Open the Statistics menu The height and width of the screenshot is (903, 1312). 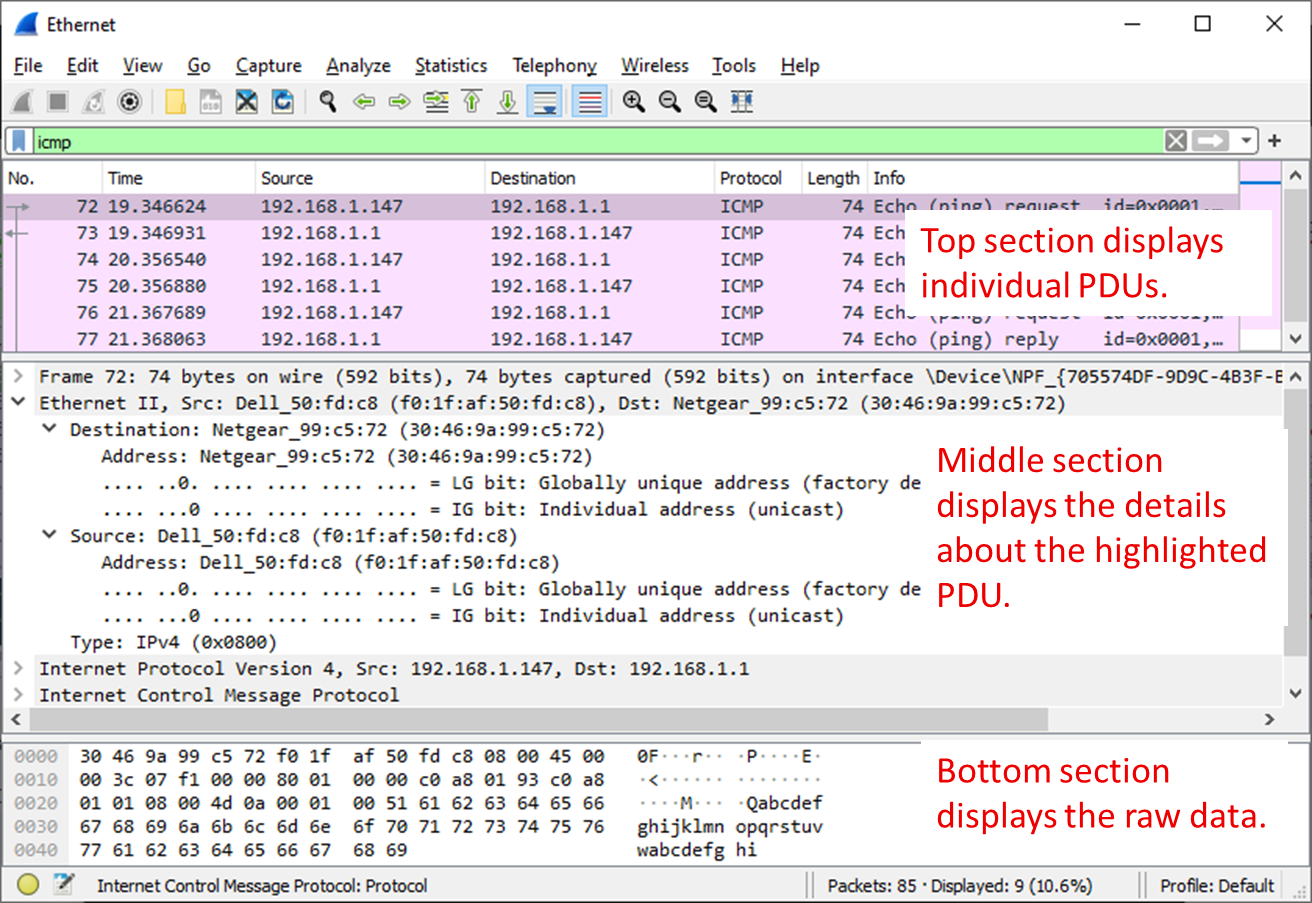click(451, 65)
